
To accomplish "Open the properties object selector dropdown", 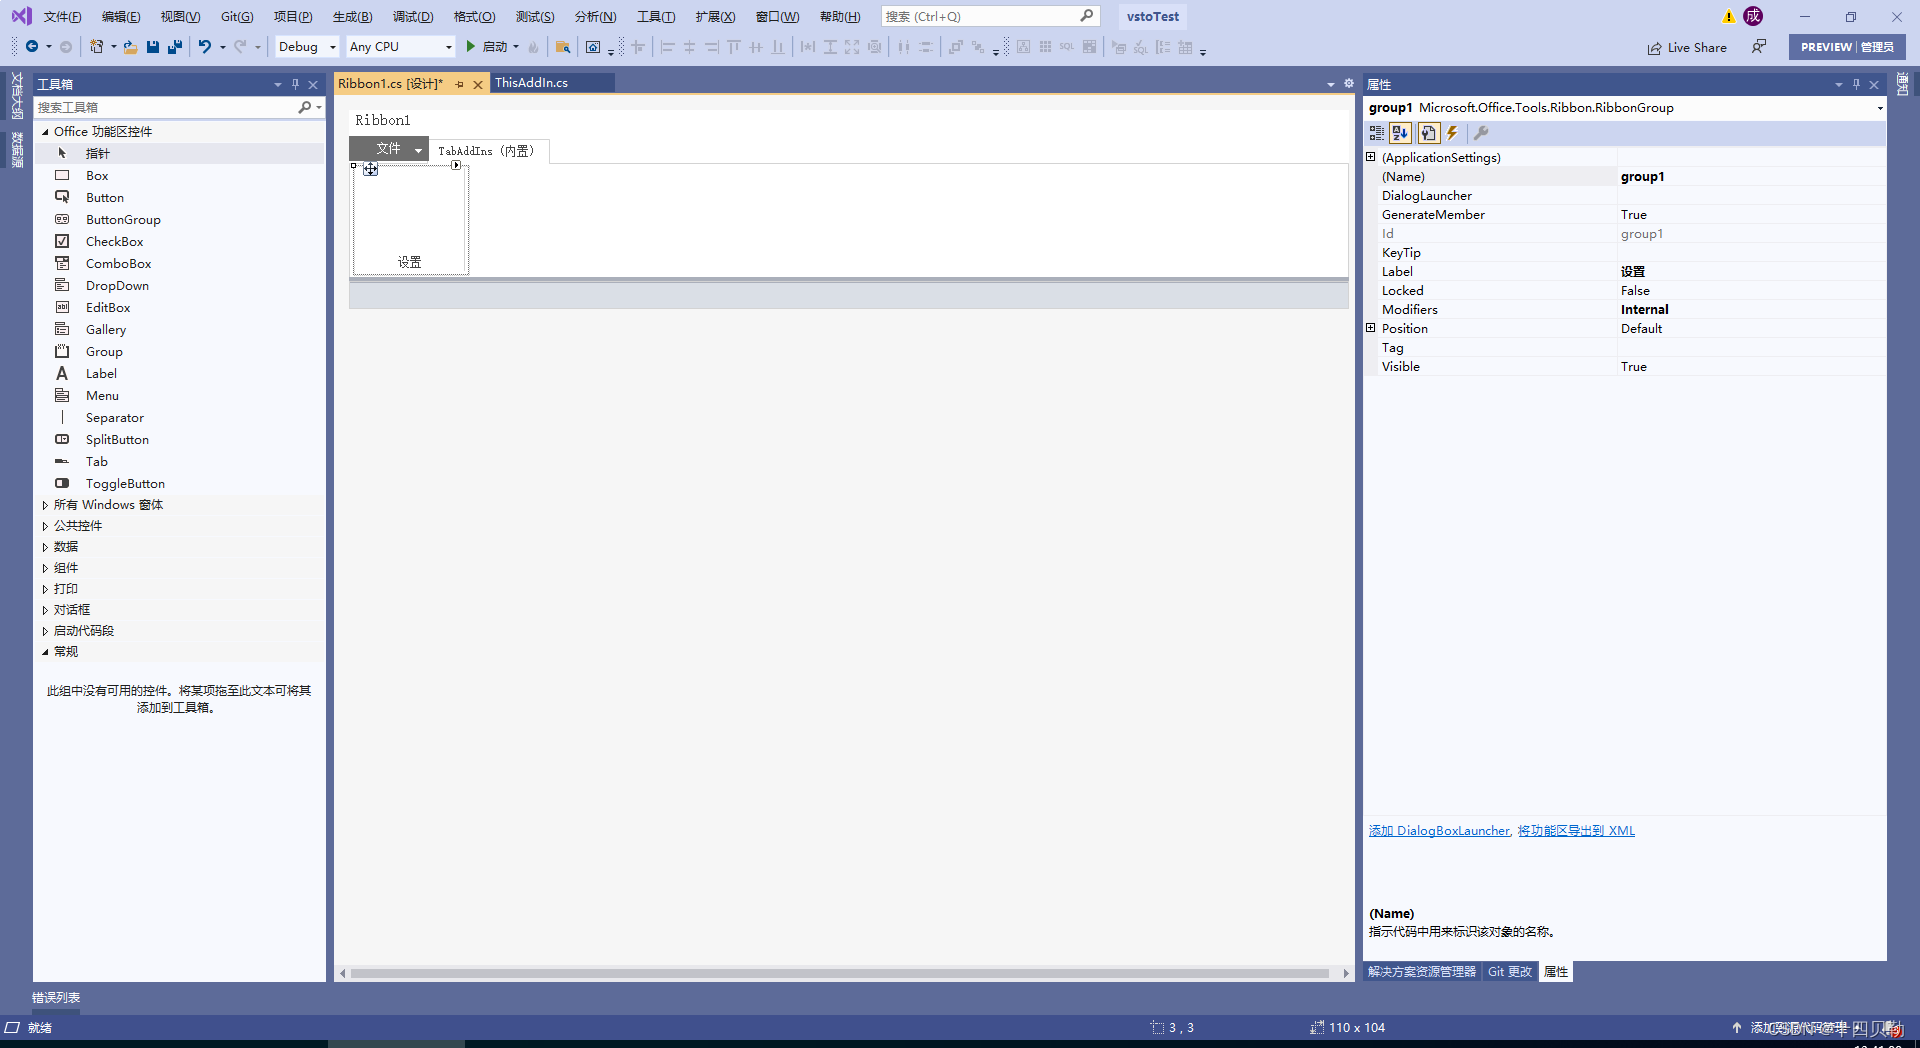I will pos(1880,108).
